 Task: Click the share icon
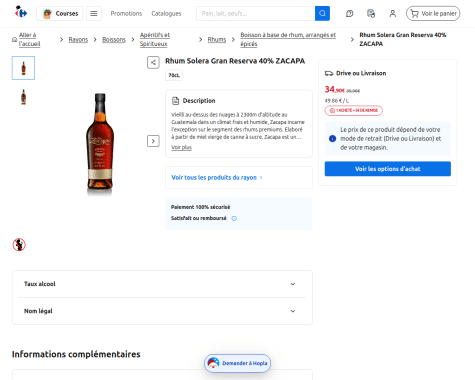pyautogui.click(x=153, y=62)
